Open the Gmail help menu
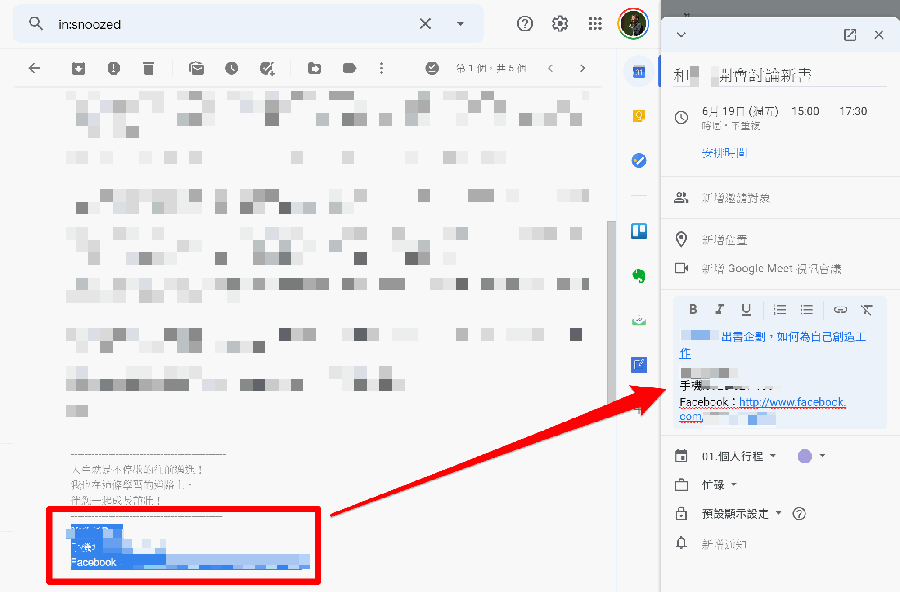The height and width of the screenshot is (592, 900). (525, 24)
